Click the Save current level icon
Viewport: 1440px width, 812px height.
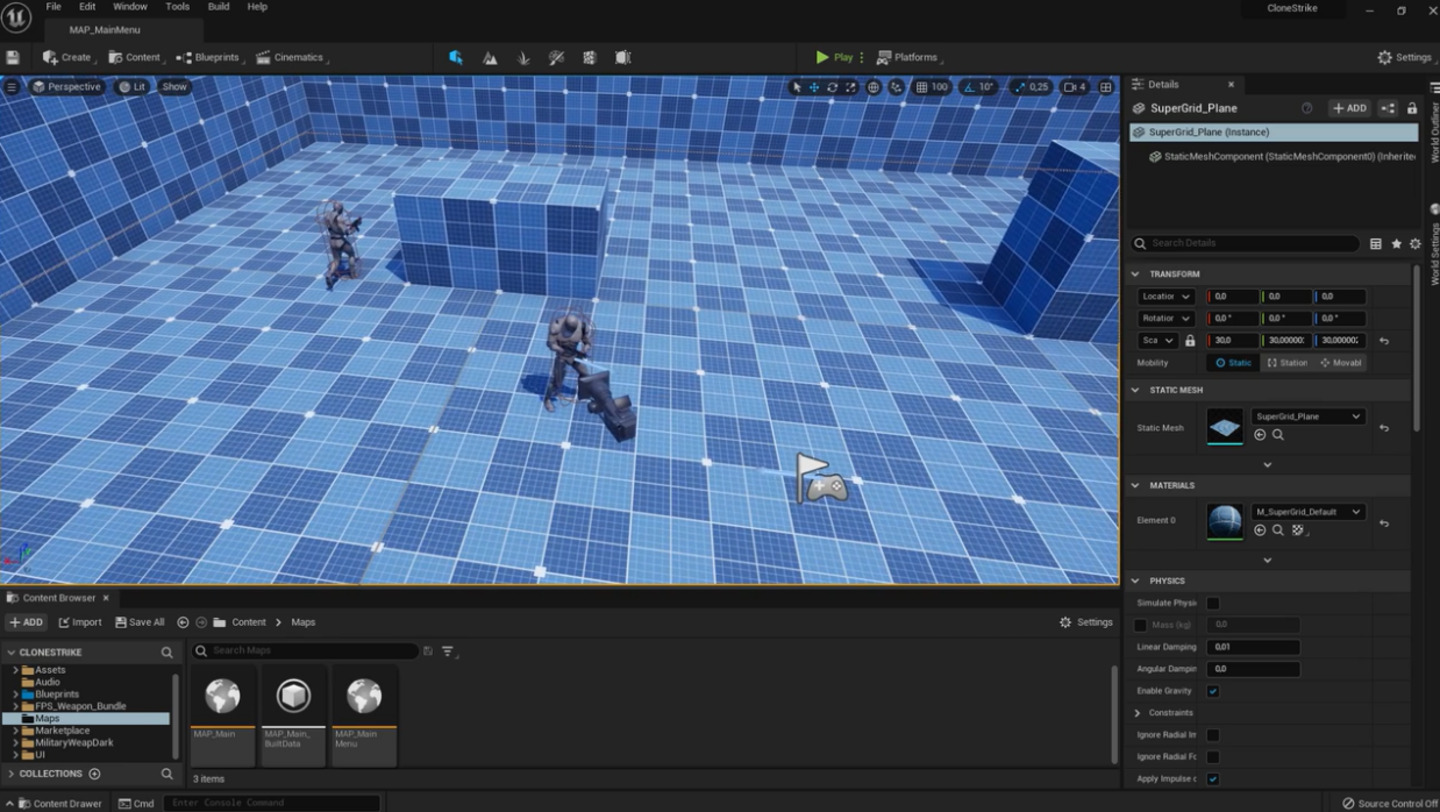(x=13, y=58)
